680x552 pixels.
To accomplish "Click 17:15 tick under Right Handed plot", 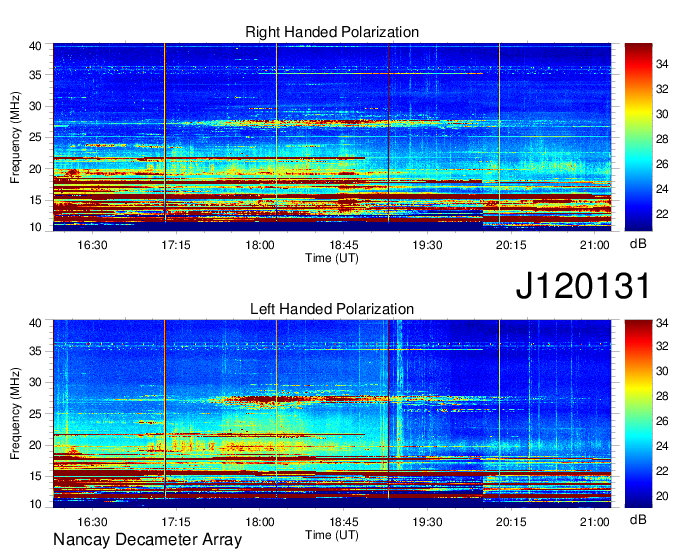I will (x=176, y=245).
